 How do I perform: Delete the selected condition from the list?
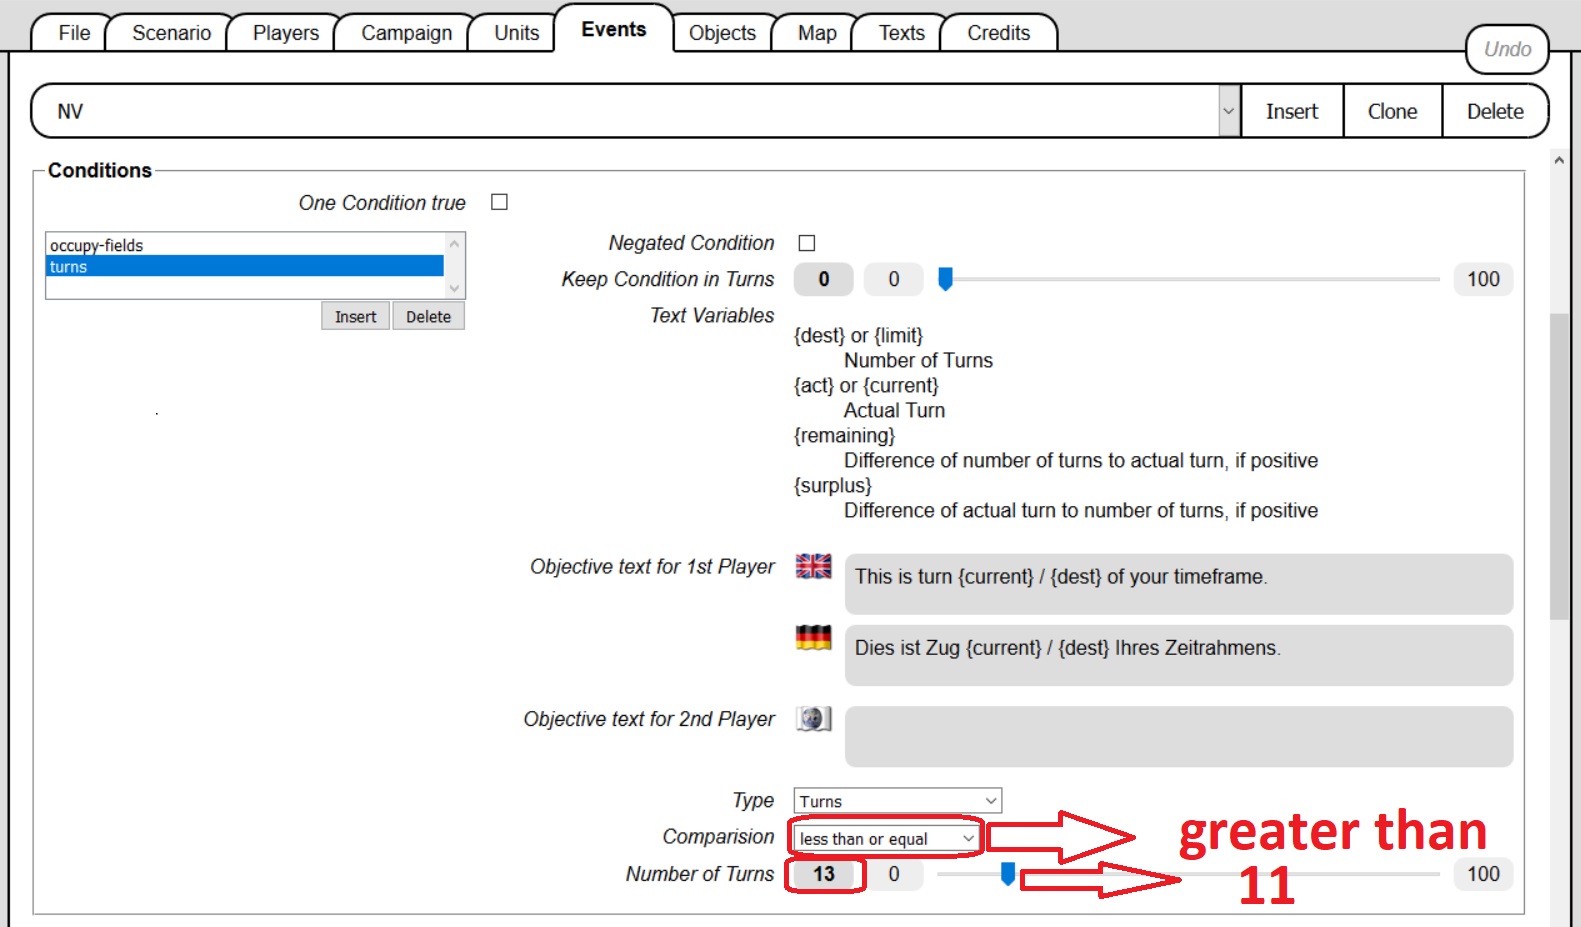428,316
